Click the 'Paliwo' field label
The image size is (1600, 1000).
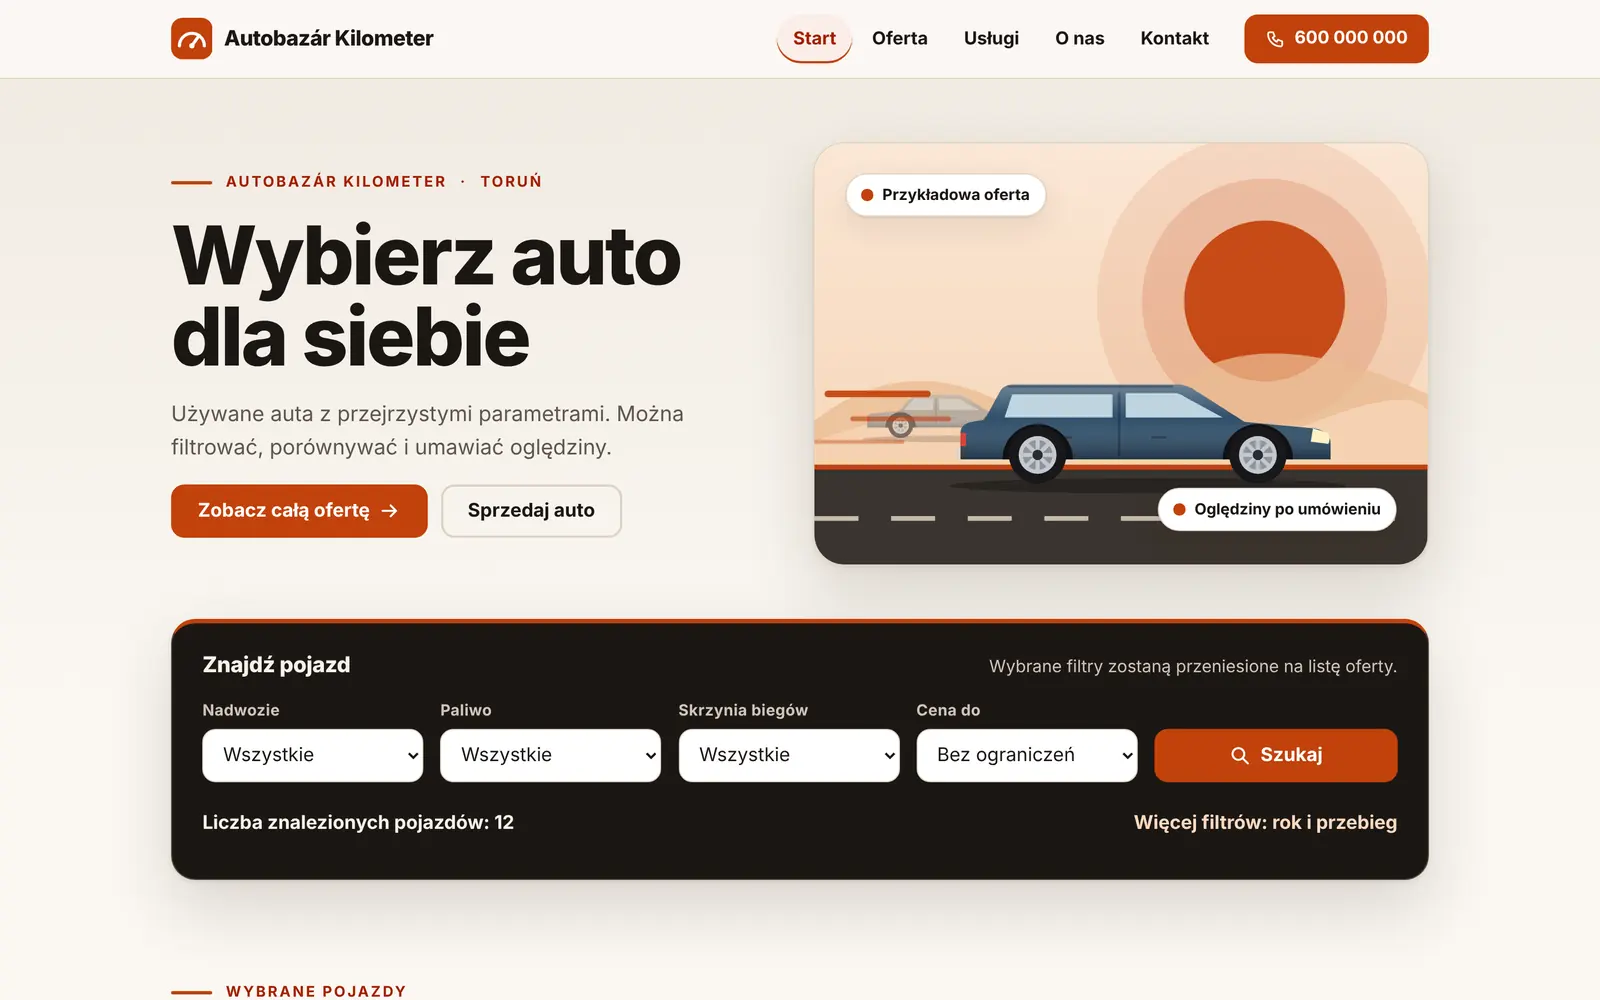click(x=466, y=710)
